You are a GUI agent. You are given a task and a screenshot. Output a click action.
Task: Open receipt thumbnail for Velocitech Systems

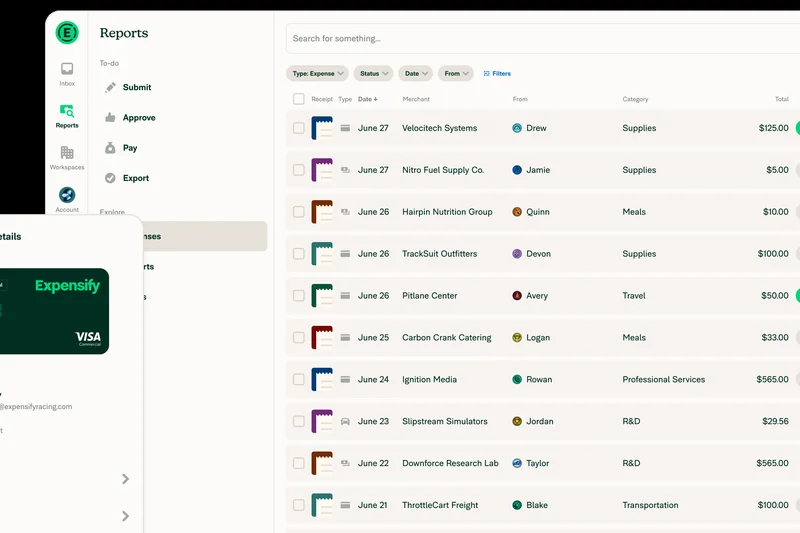[x=321, y=128]
